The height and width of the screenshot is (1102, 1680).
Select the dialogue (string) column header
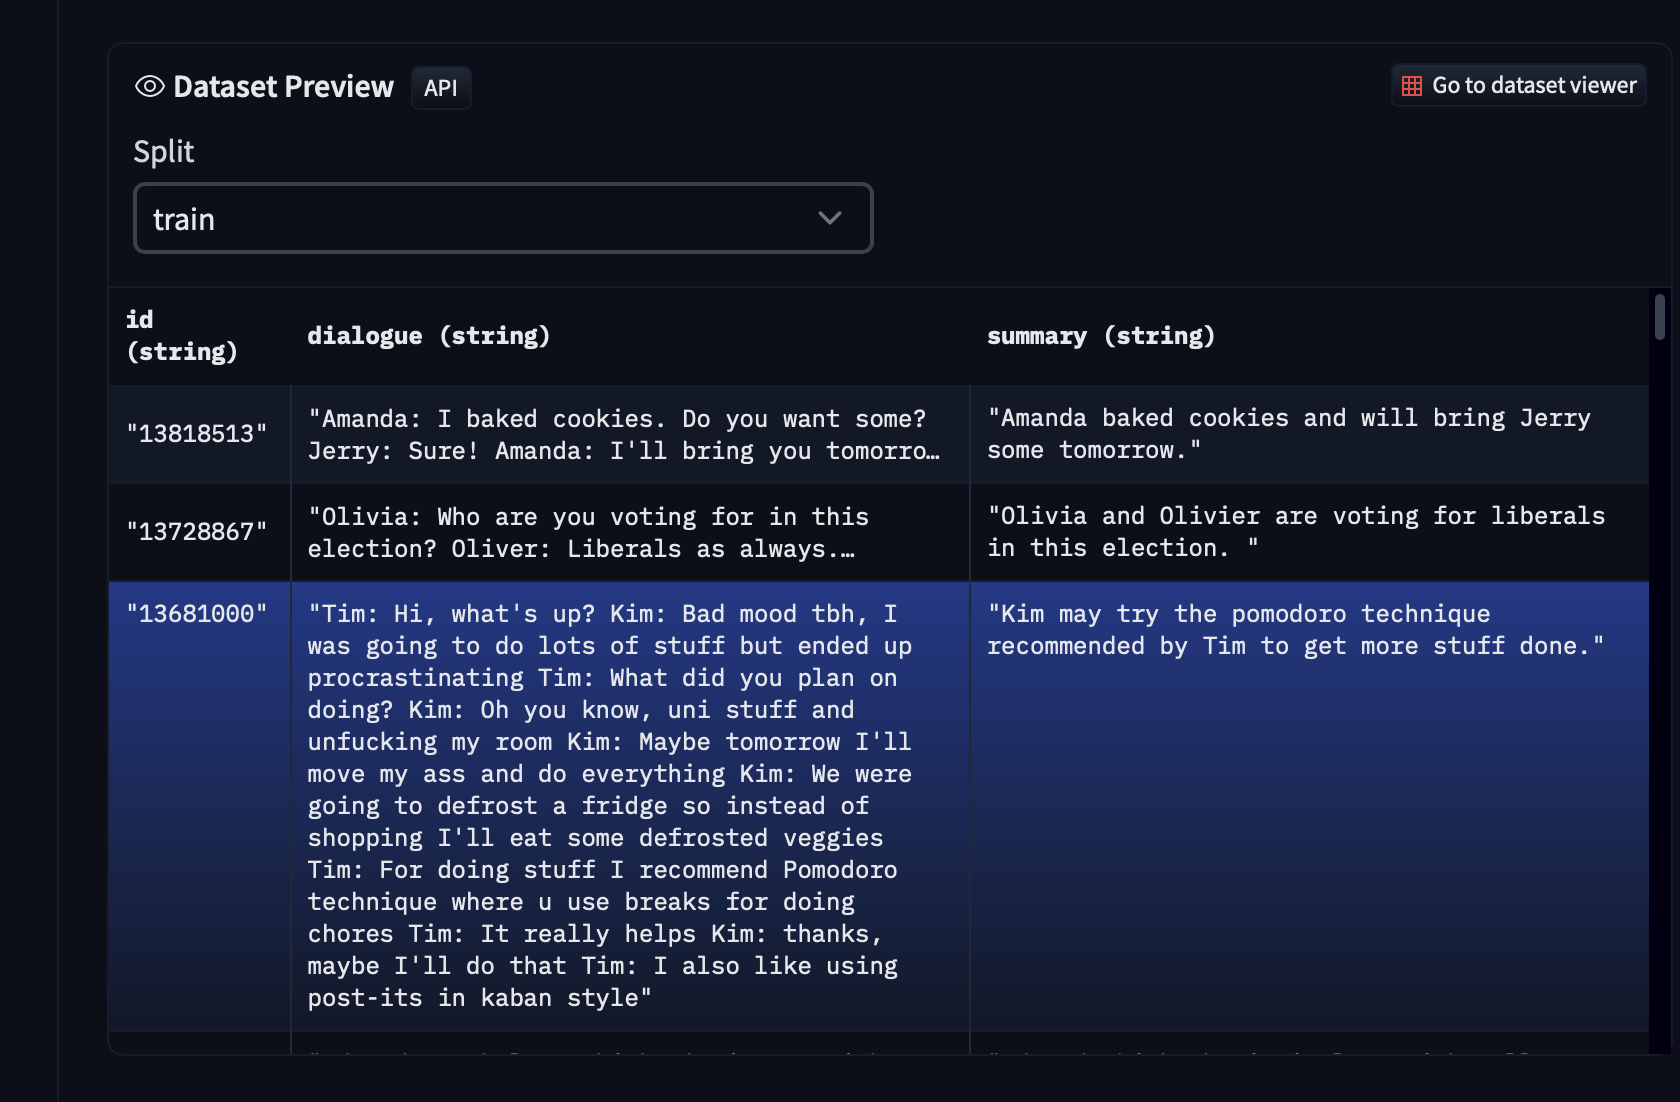[428, 336]
